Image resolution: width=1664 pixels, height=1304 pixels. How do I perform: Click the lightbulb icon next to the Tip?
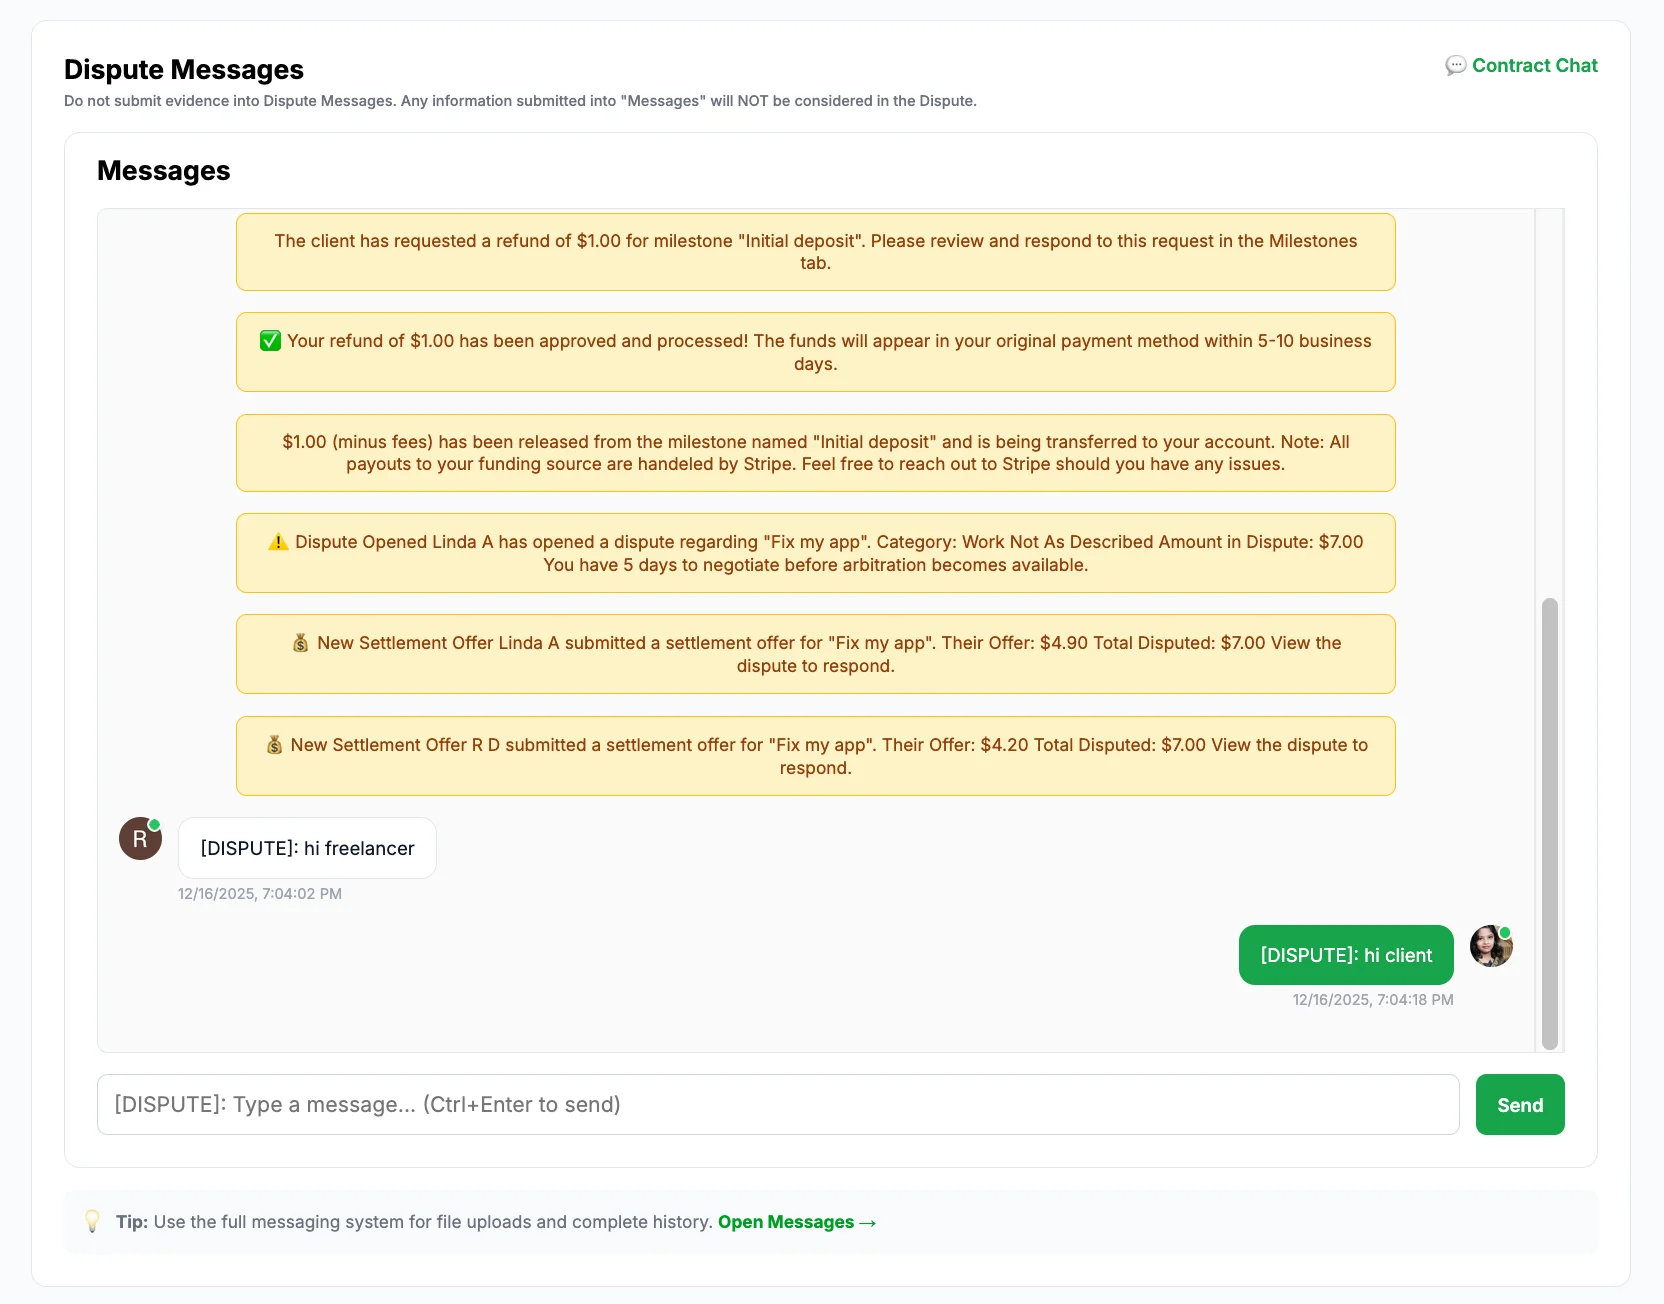(x=93, y=1221)
